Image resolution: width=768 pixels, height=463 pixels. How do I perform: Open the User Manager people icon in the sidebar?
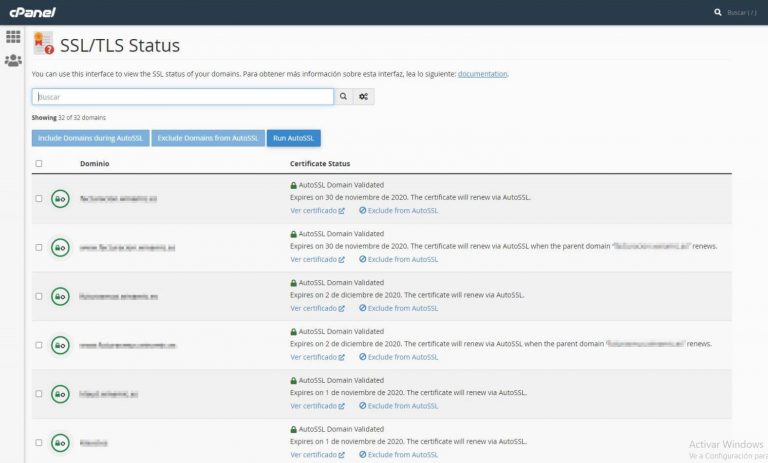pyautogui.click(x=13, y=61)
